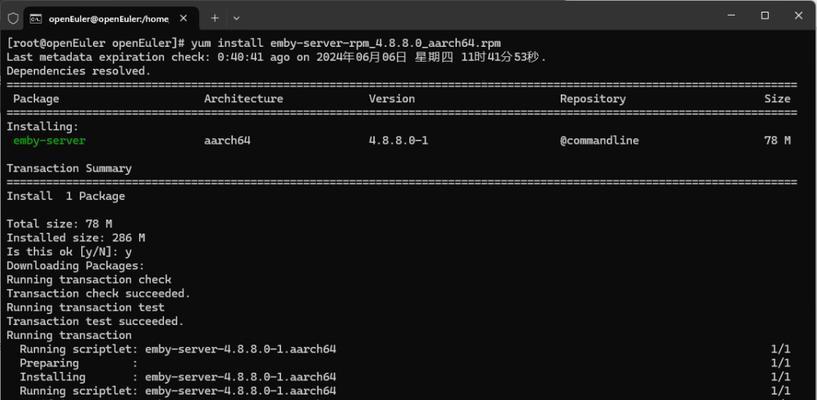Image resolution: width=817 pixels, height=400 pixels.
Task: Click the yum install command text
Action: click(346, 43)
